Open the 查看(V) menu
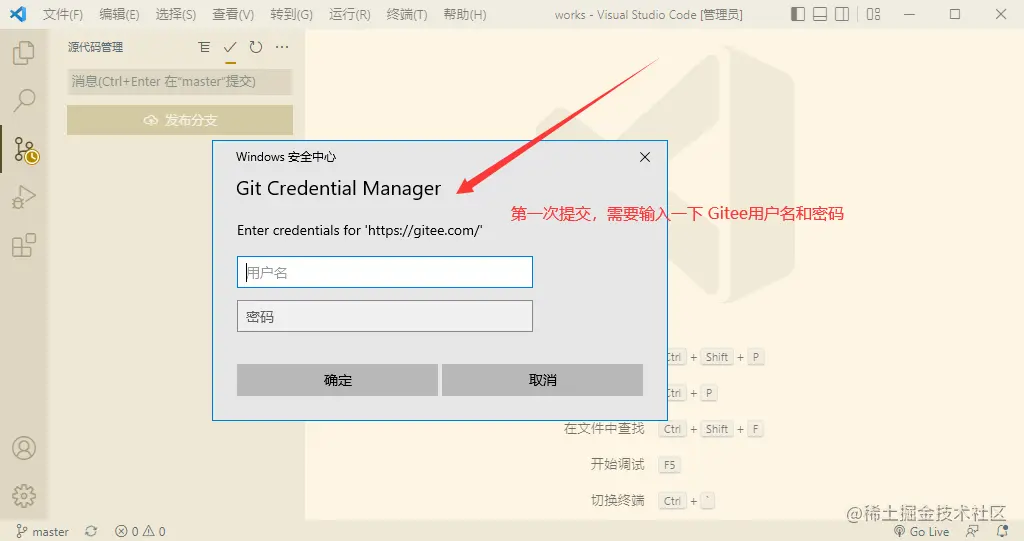Screen dimensions: 1024x541 click(233, 14)
